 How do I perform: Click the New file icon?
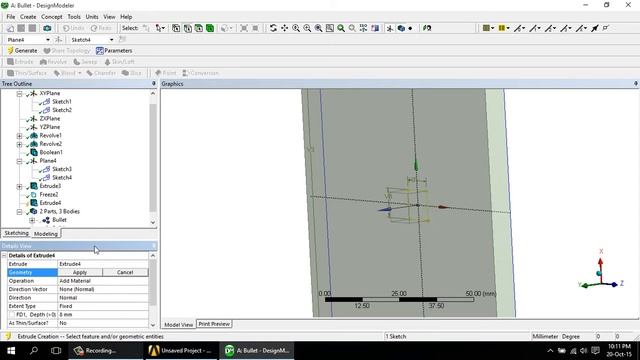point(10,28)
